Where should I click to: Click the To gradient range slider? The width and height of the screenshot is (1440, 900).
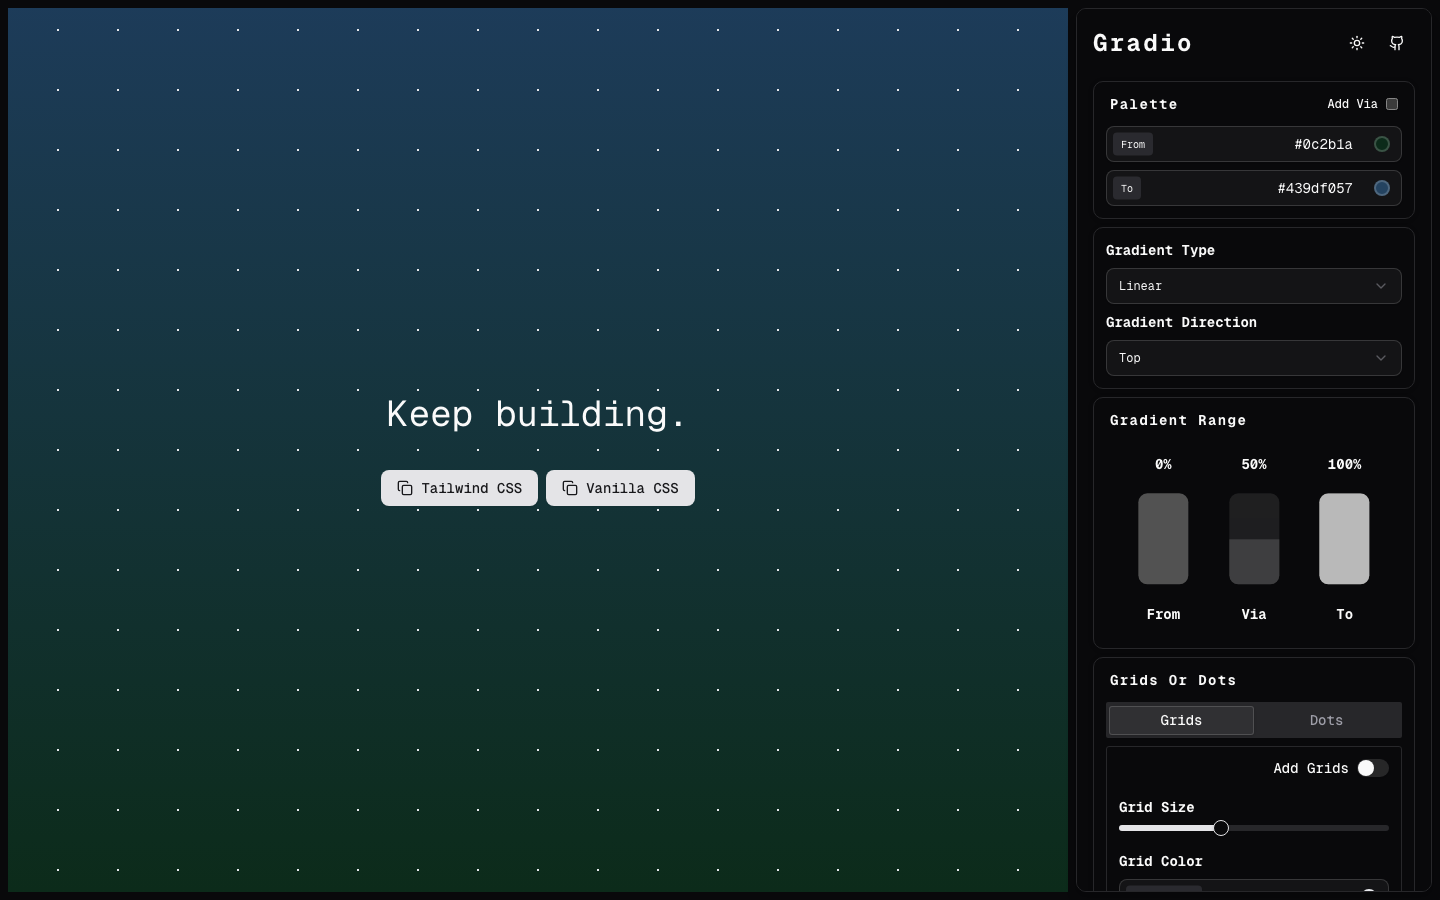[1344, 539]
